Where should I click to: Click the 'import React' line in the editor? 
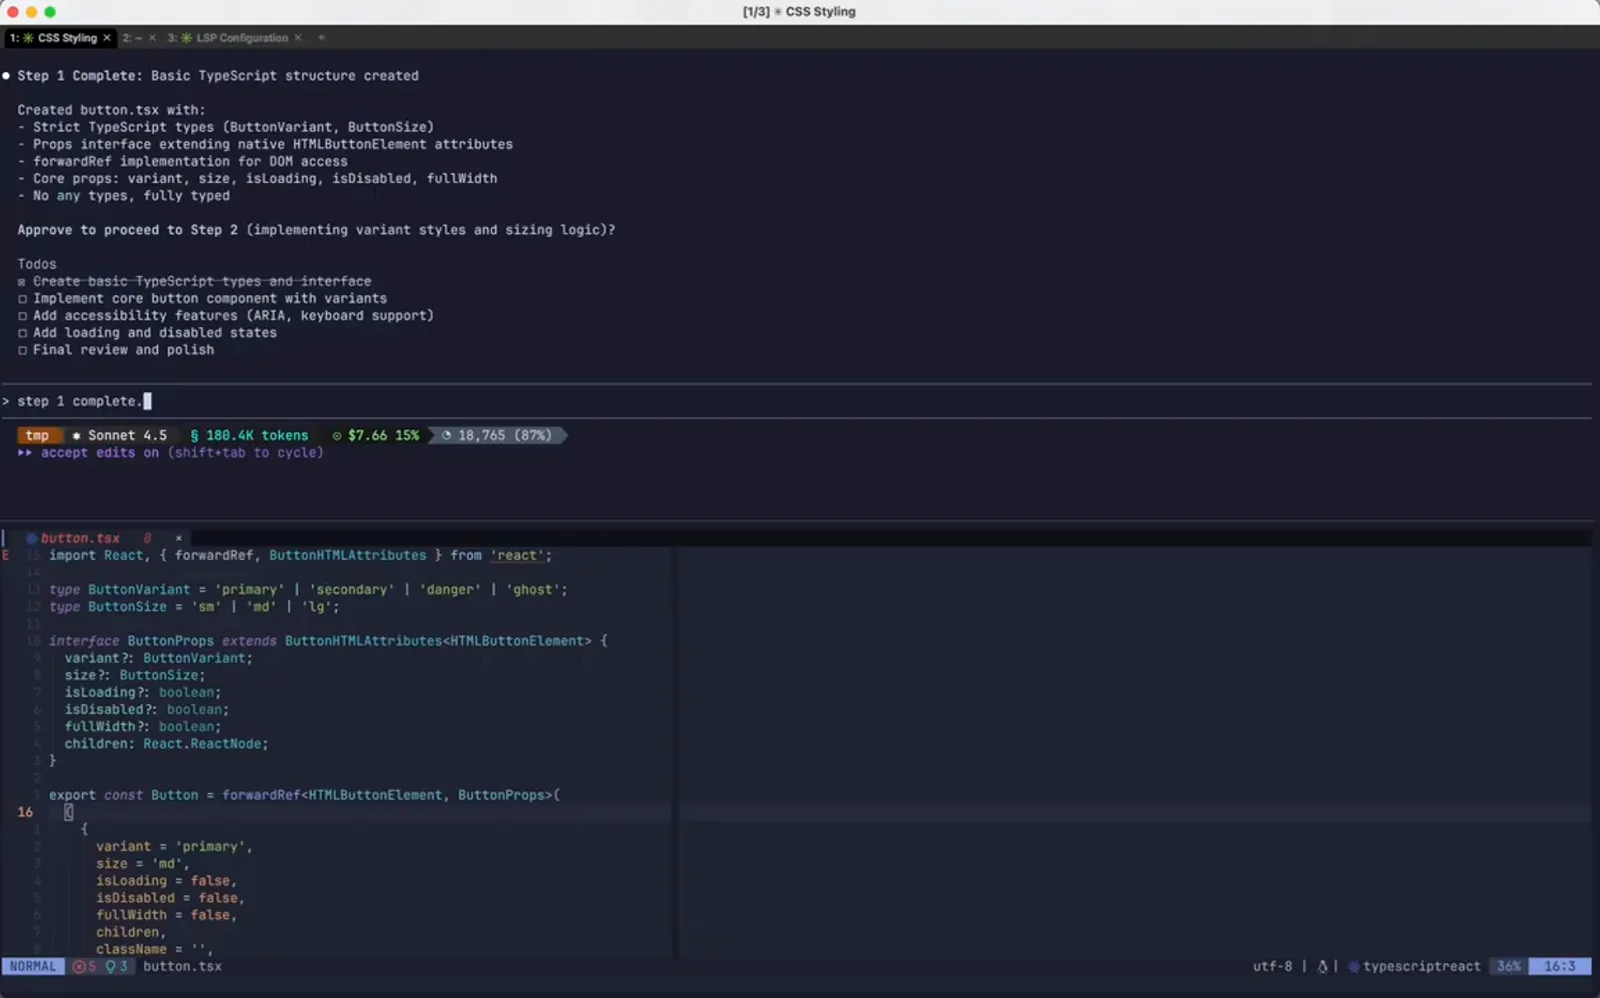(300, 555)
